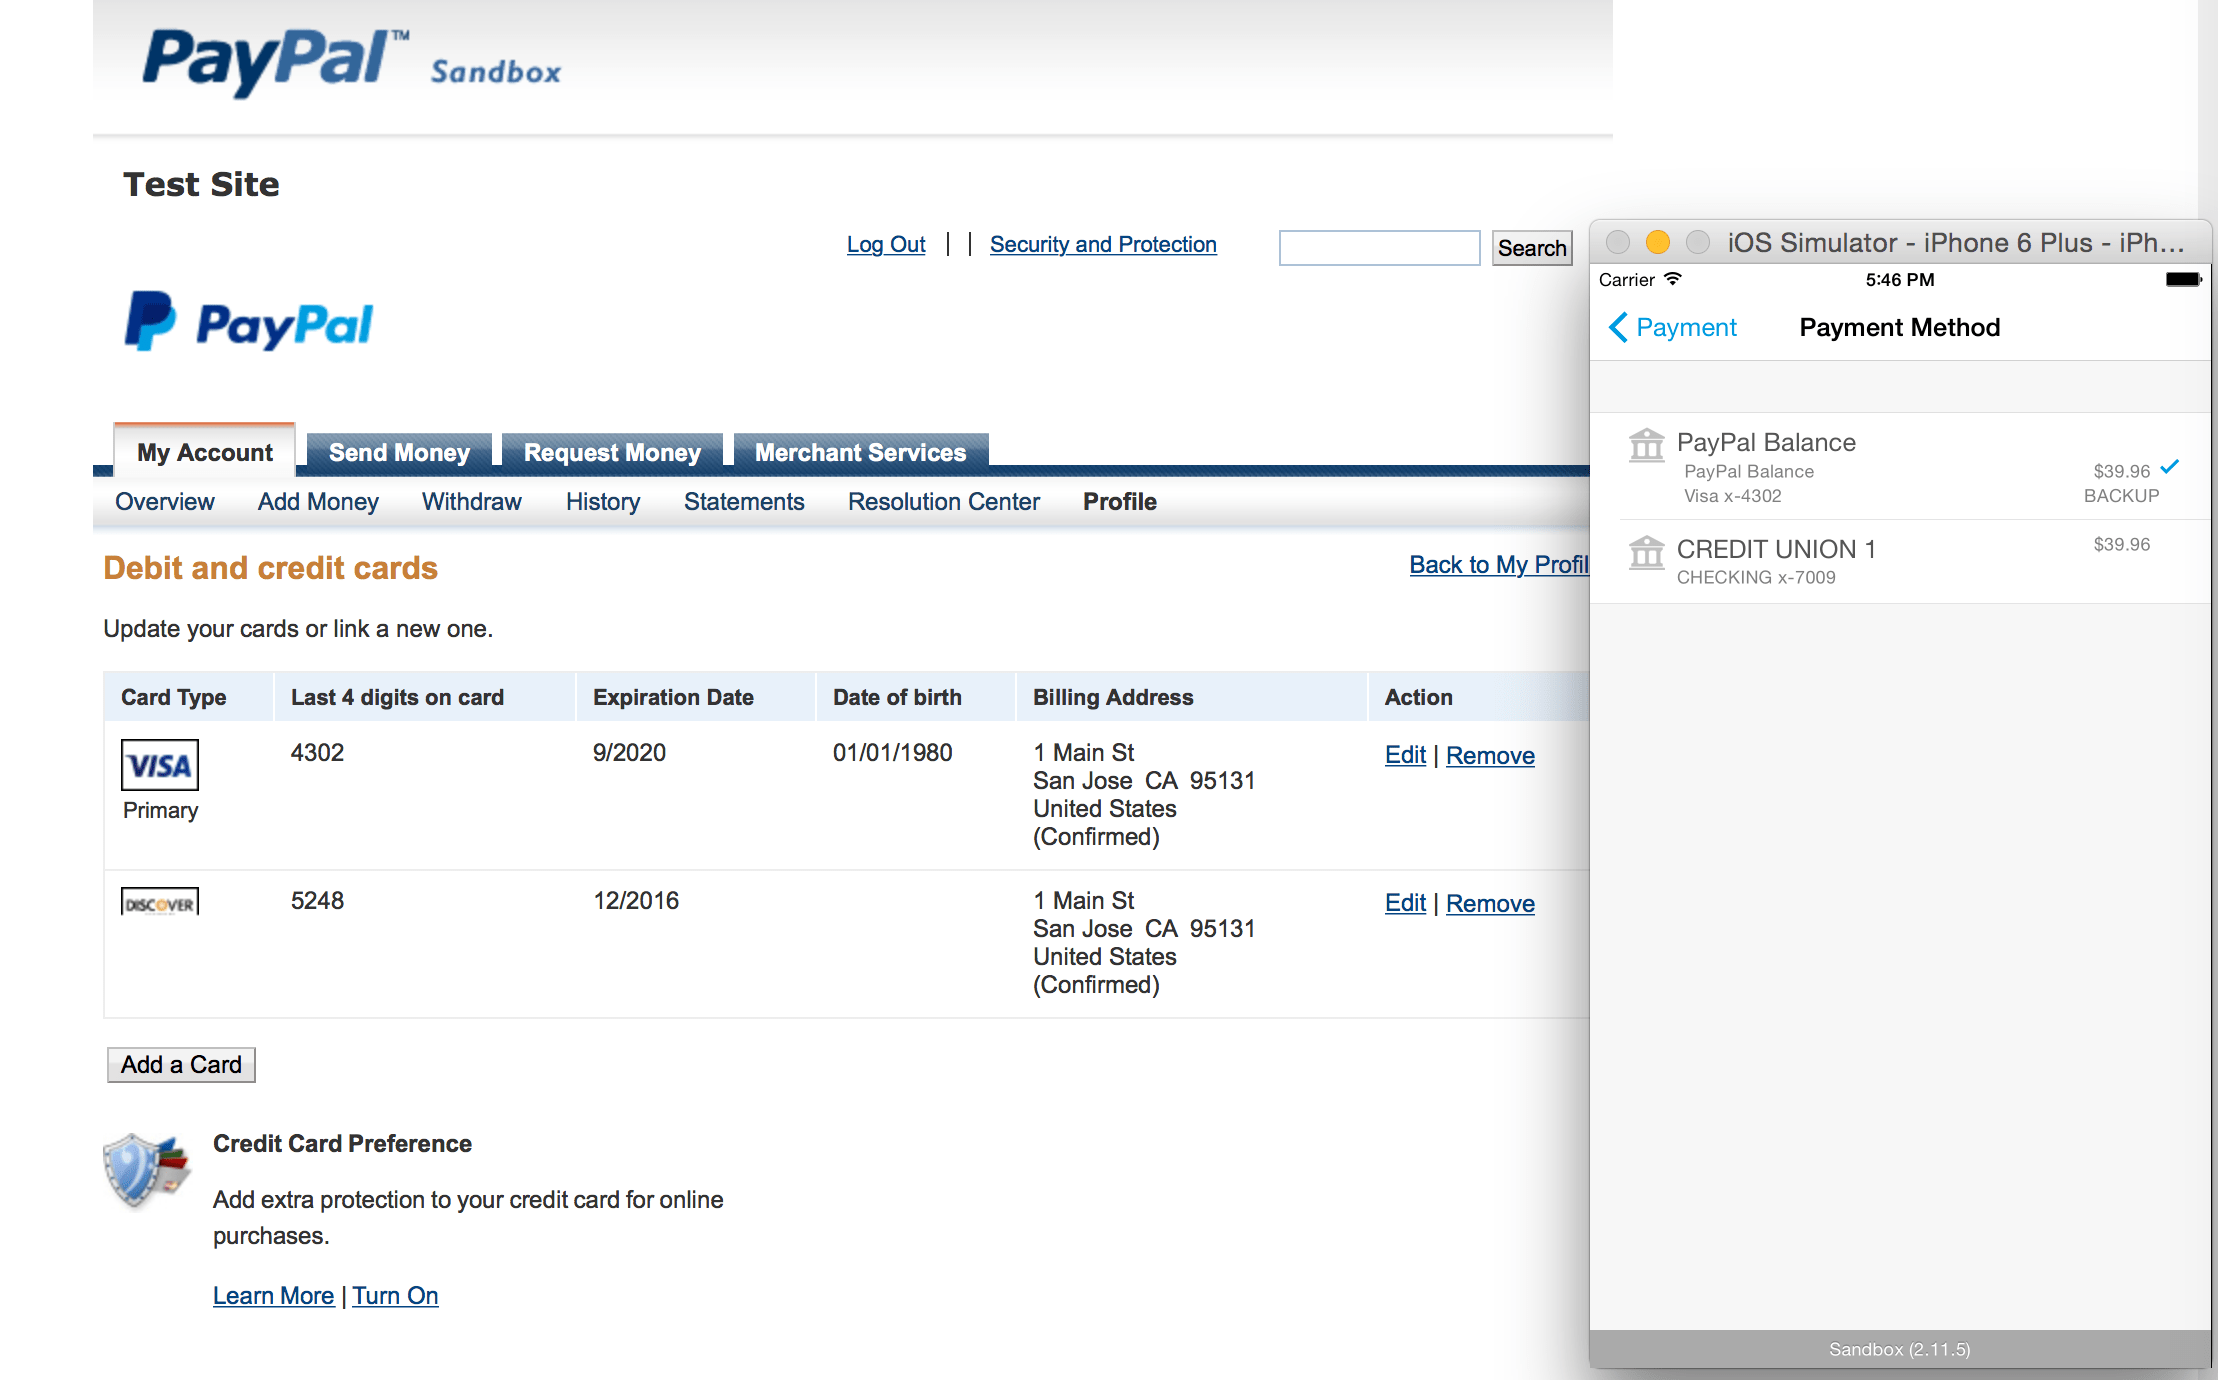Select PayPal Balance checkmarked payment method
The width and height of the screenshot is (2218, 1380).
pos(1900,467)
